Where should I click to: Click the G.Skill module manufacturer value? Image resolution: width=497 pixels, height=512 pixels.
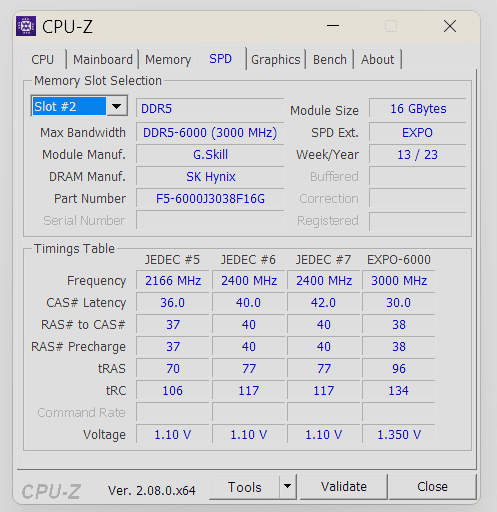(x=210, y=155)
